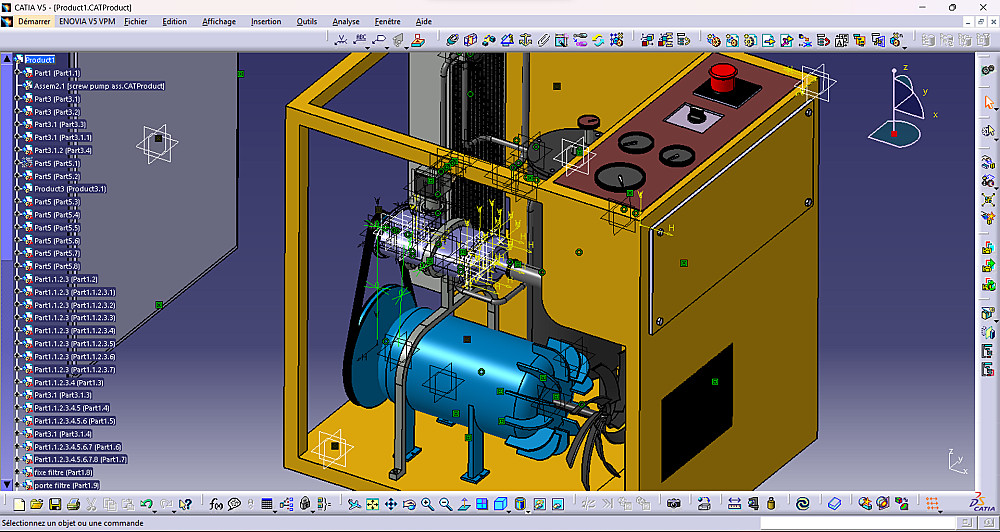Click the Zoom In magnifier icon
1000x532 pixels.
(x=427, y=504)
